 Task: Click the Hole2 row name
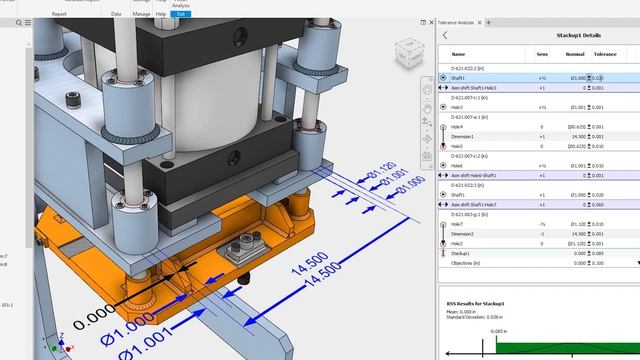(457, 244)
